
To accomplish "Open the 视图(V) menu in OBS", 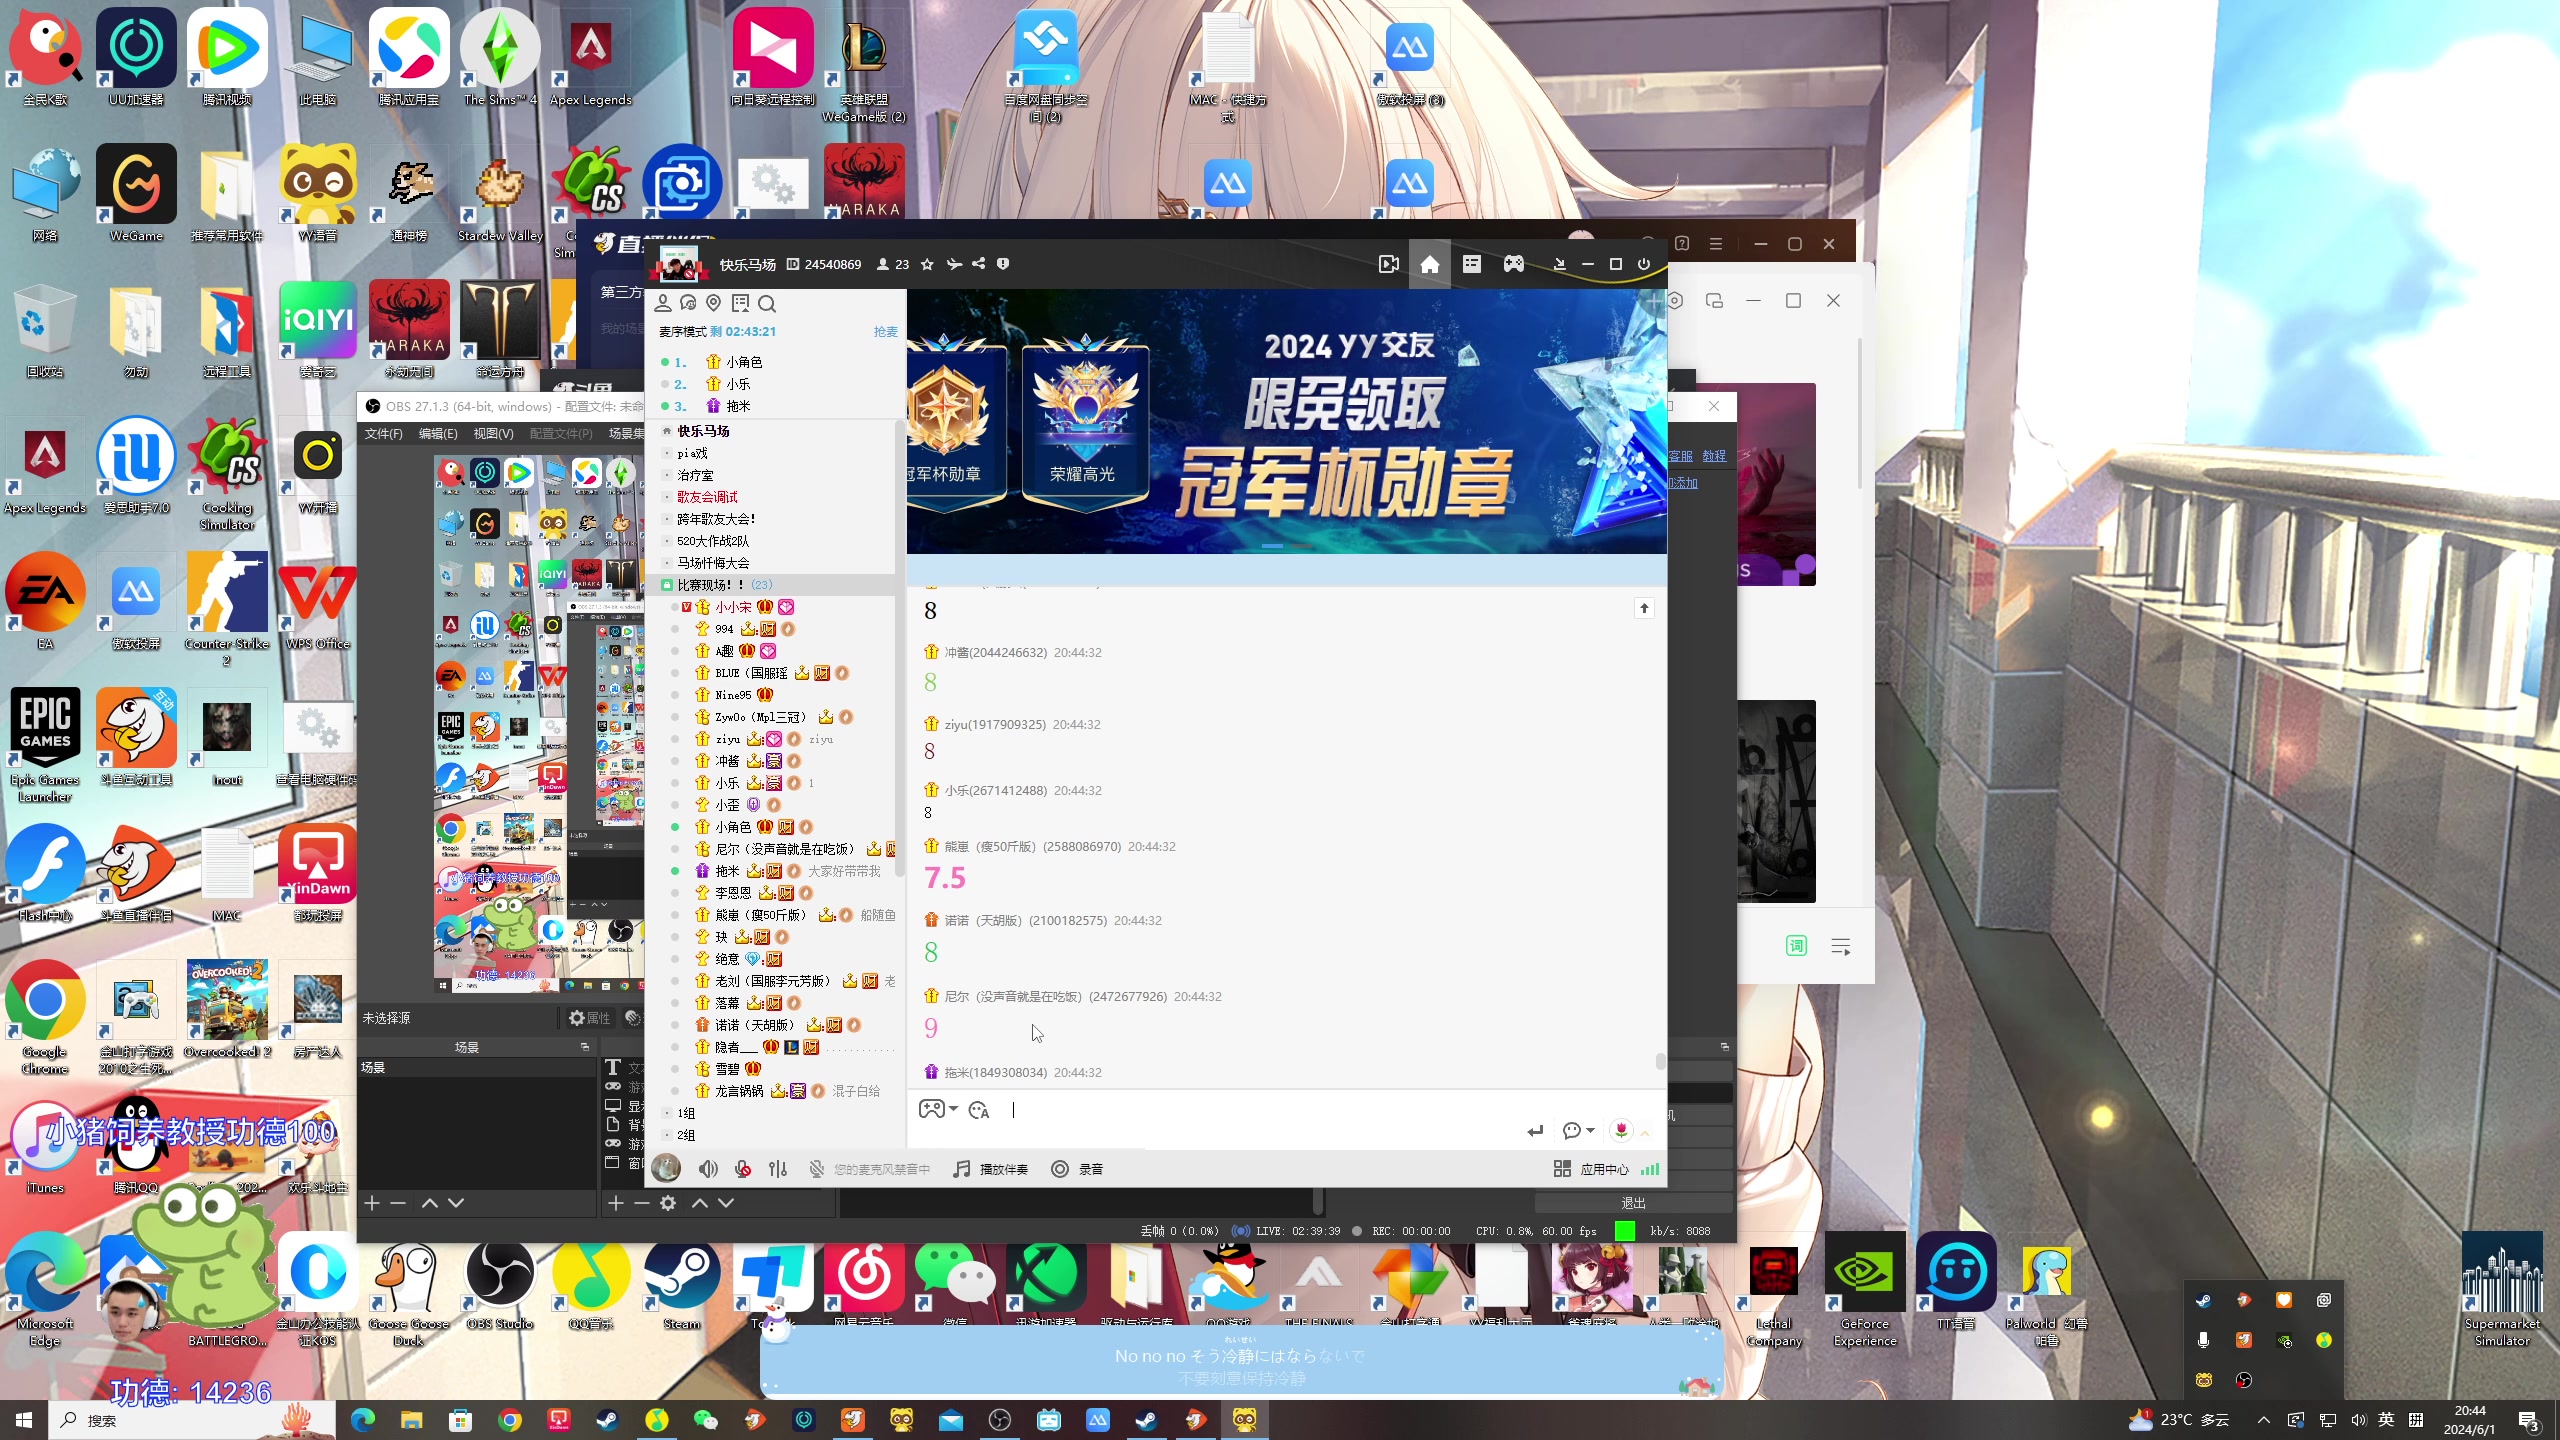I will point(493,433).
